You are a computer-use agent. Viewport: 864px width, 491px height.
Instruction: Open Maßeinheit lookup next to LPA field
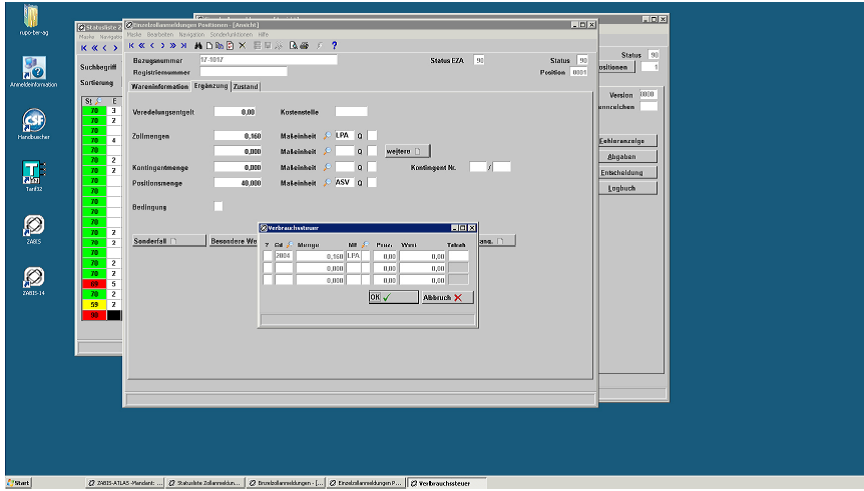click(327, 135)
